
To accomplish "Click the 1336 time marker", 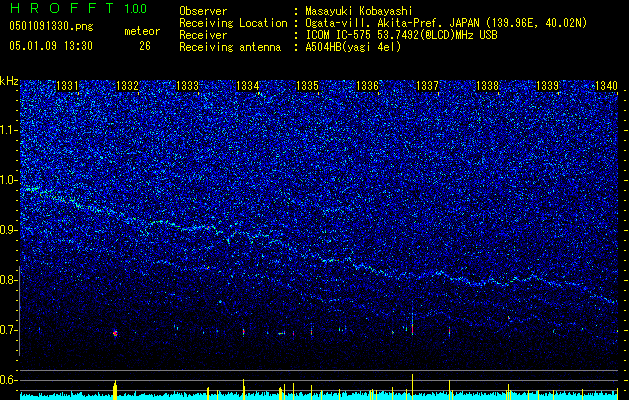I will tap(367, 85).
